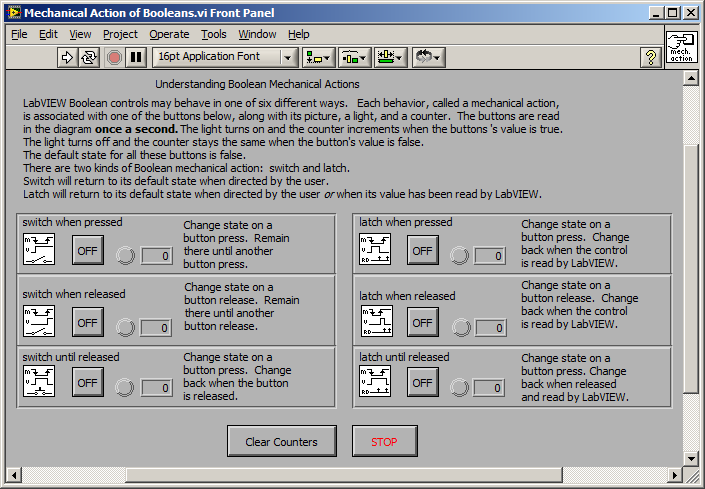Click the latch until released counter field
Viewport: 705px width, 489px height.
[x=489, y=387]
